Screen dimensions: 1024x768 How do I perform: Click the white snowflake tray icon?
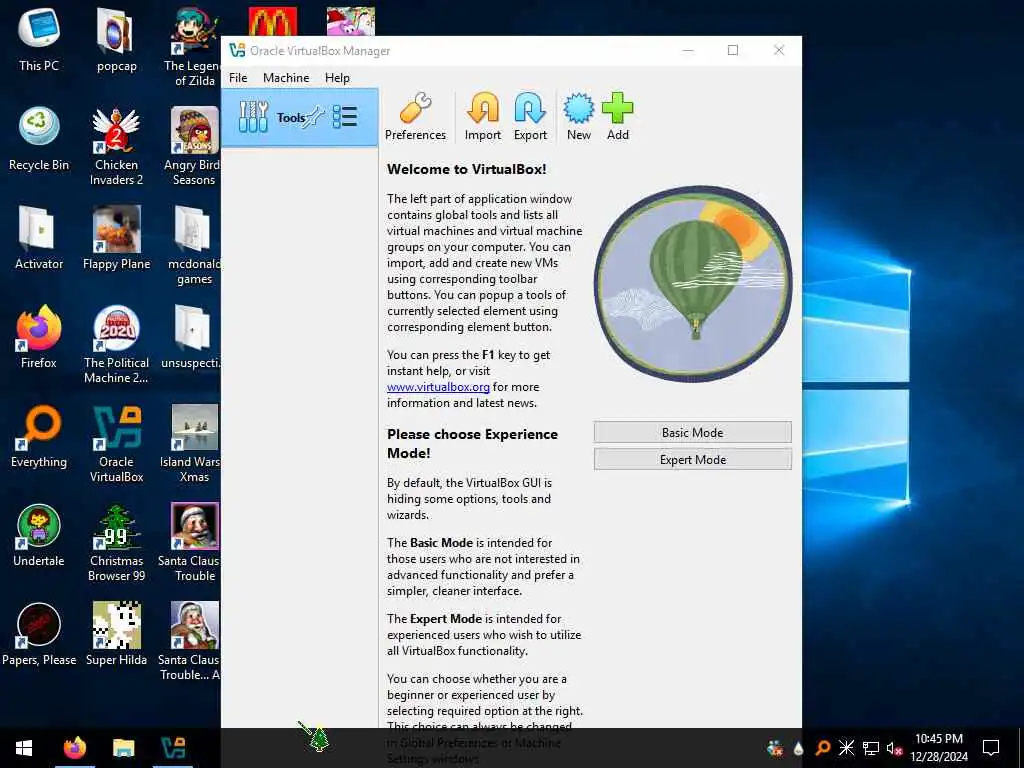point(846,748)
